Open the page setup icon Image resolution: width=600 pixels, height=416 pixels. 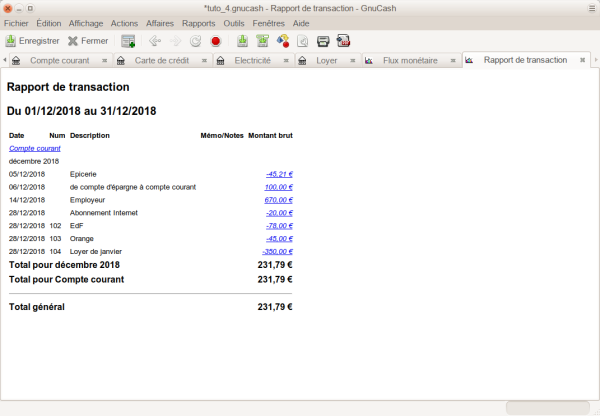click(302, 41)
